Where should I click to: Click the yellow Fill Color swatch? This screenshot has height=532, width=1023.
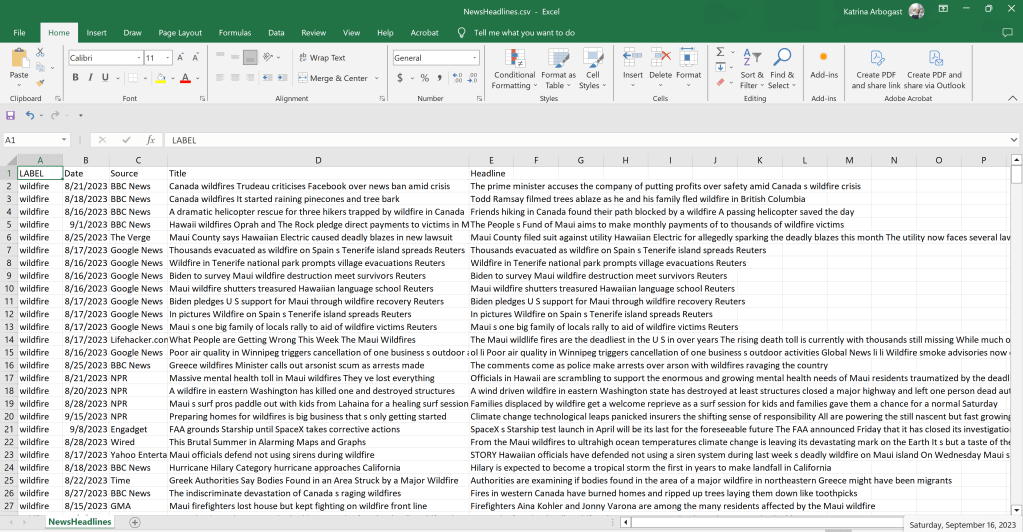coord(160,77)
